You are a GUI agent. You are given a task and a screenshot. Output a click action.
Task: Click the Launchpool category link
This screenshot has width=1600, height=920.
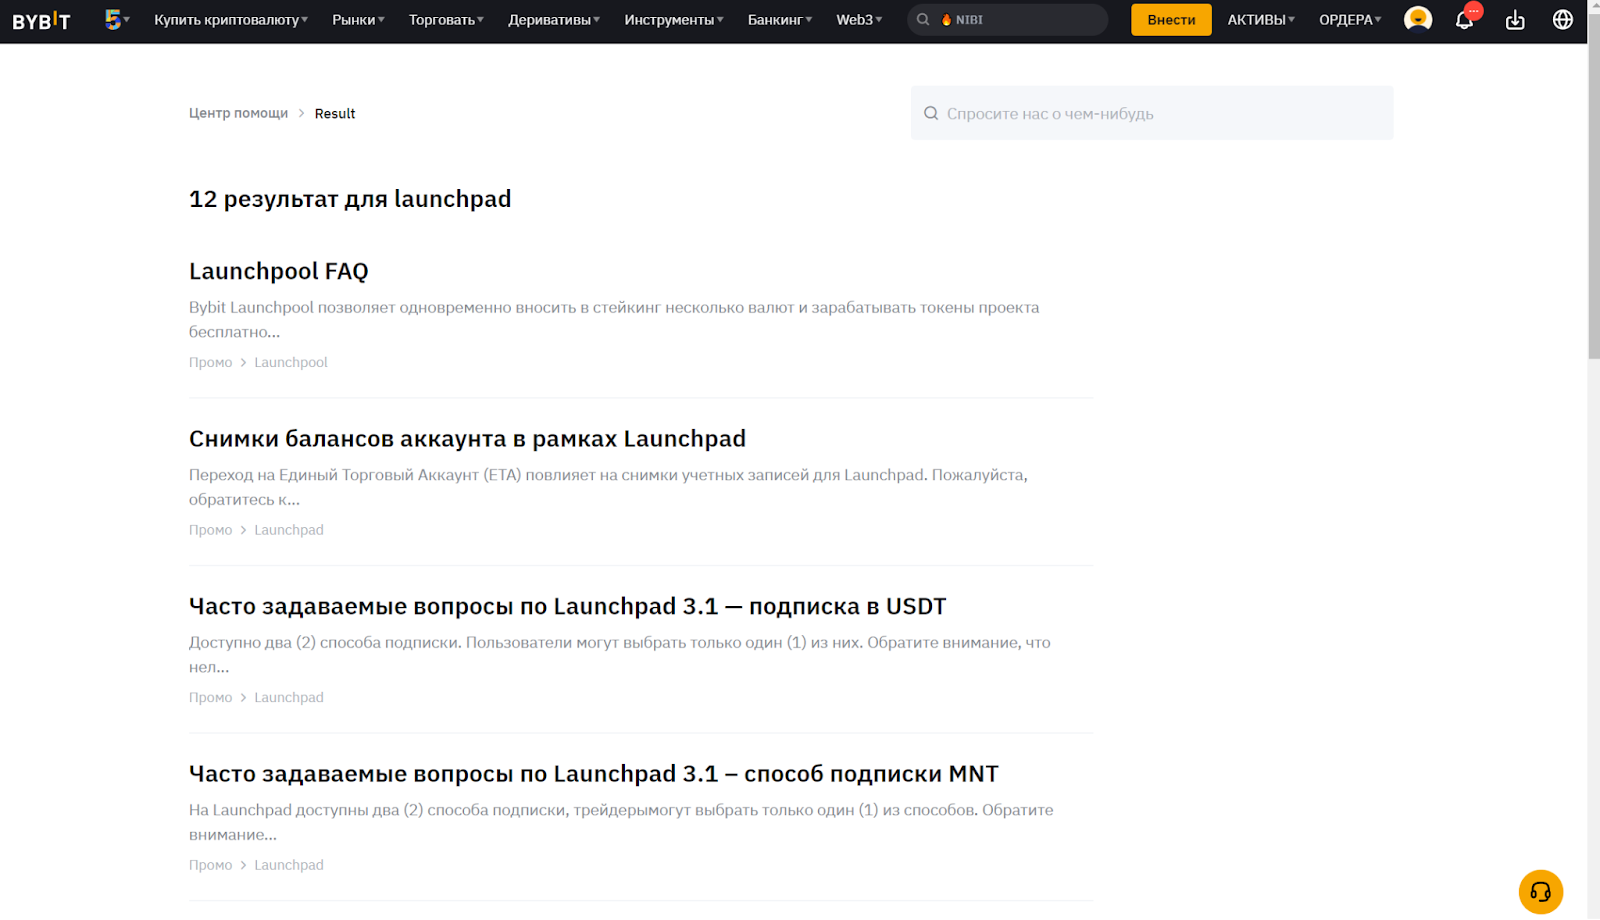pyautogui.click(x=290, y=362)
